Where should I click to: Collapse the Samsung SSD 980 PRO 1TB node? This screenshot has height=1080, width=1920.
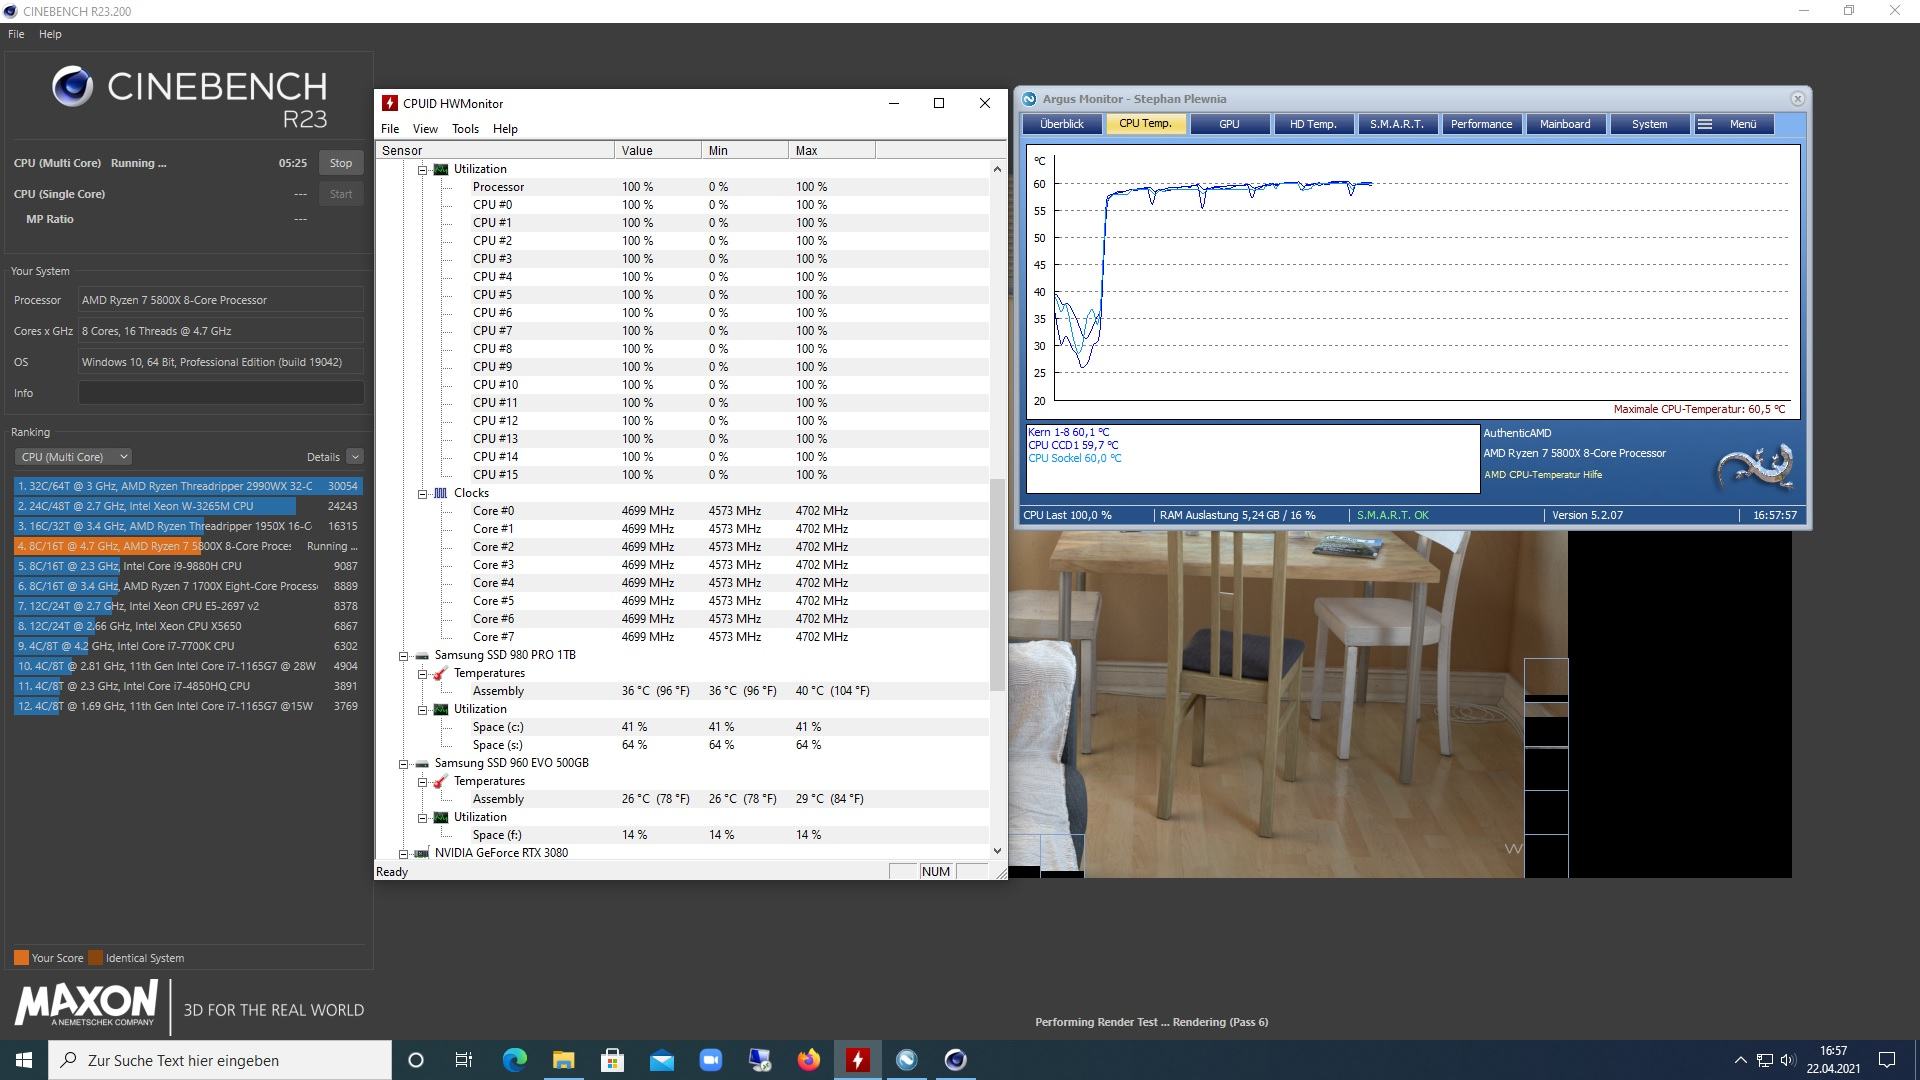click(404, 656)
